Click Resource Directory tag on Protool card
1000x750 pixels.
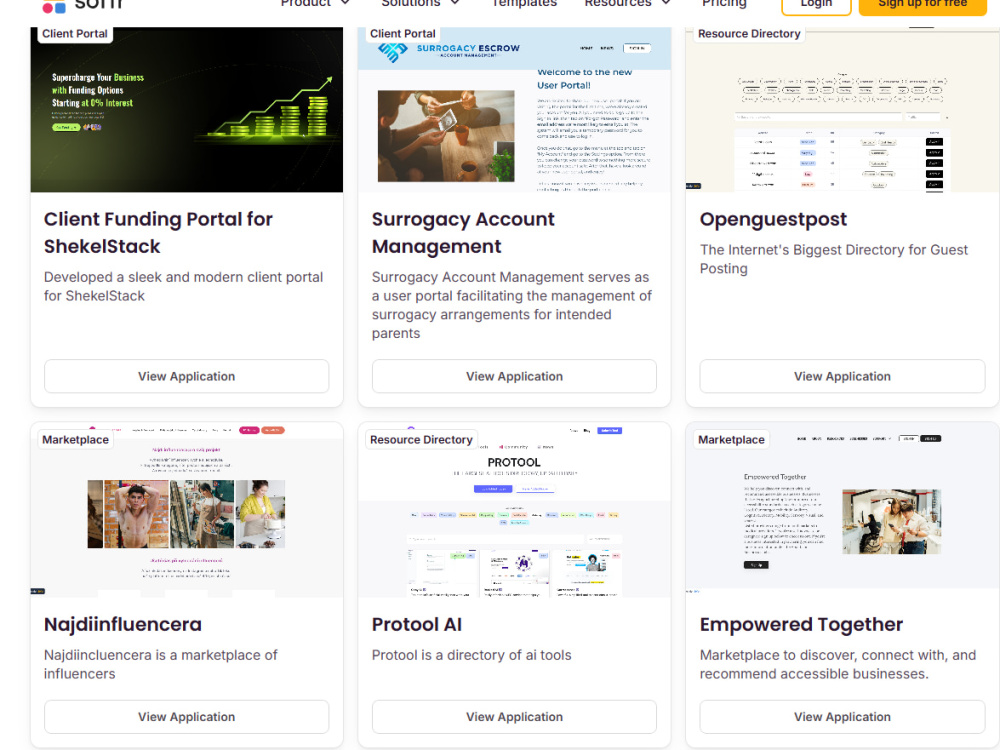click(x=421, y=439)
